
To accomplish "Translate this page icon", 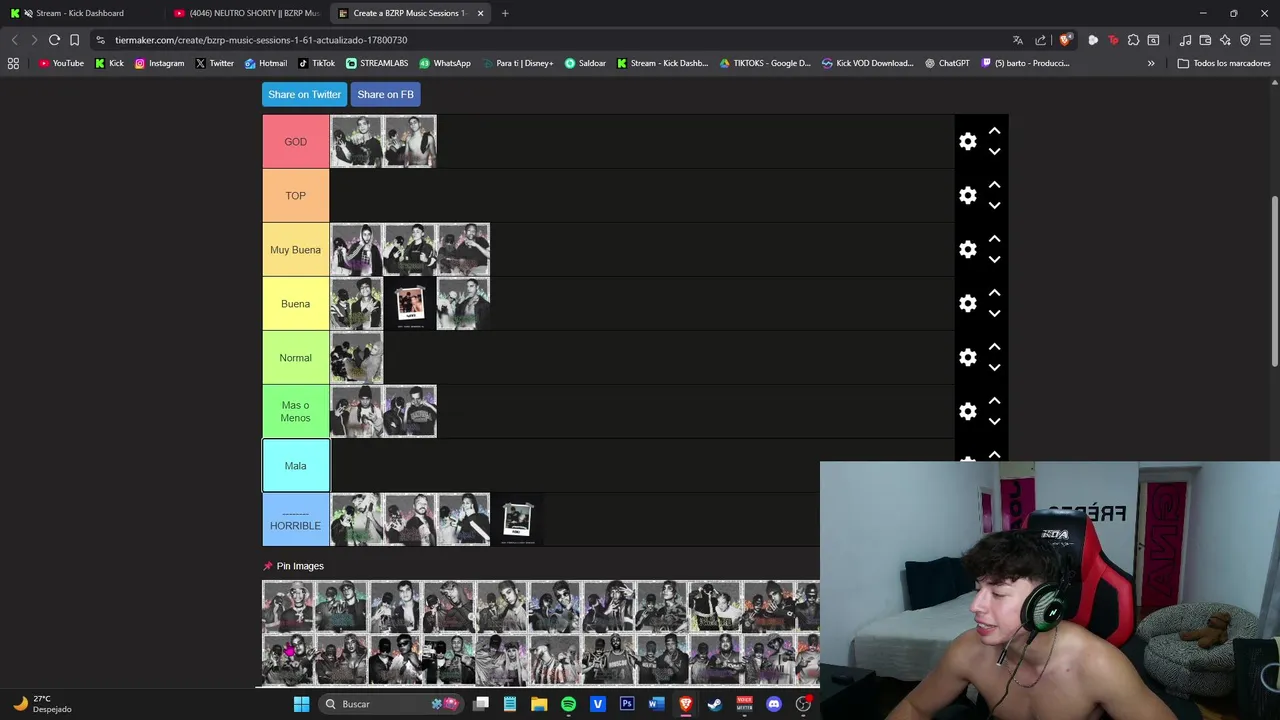I will coord(1018,40).
